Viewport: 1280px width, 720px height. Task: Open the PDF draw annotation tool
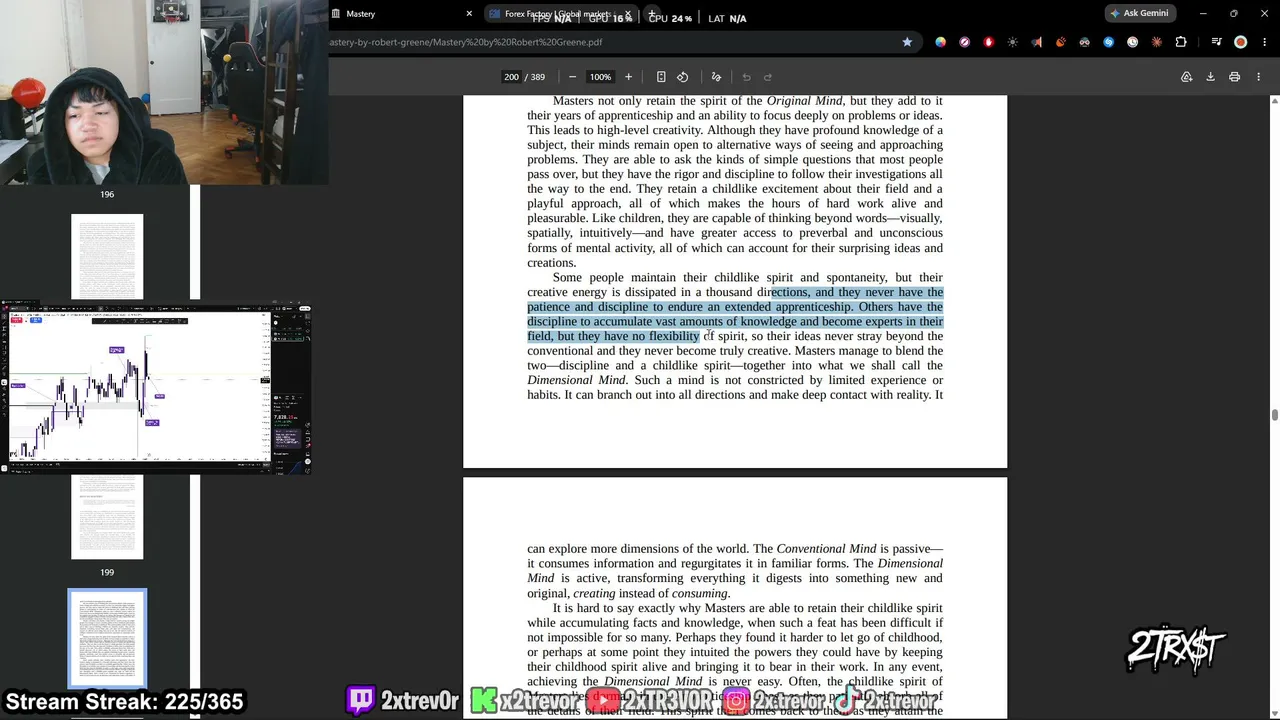pos(716,77)
